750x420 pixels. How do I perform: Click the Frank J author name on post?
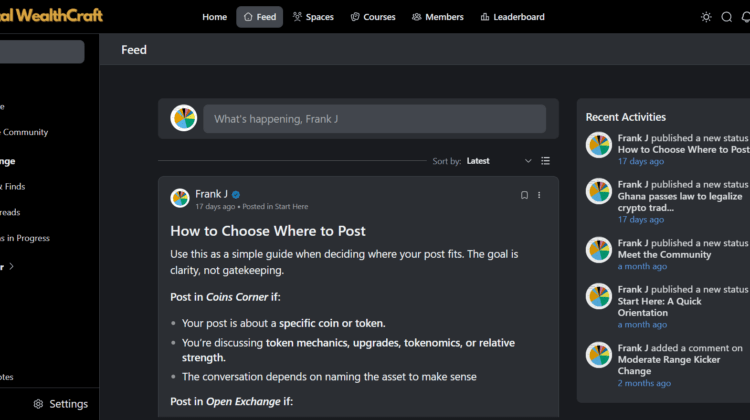point(211,194)
